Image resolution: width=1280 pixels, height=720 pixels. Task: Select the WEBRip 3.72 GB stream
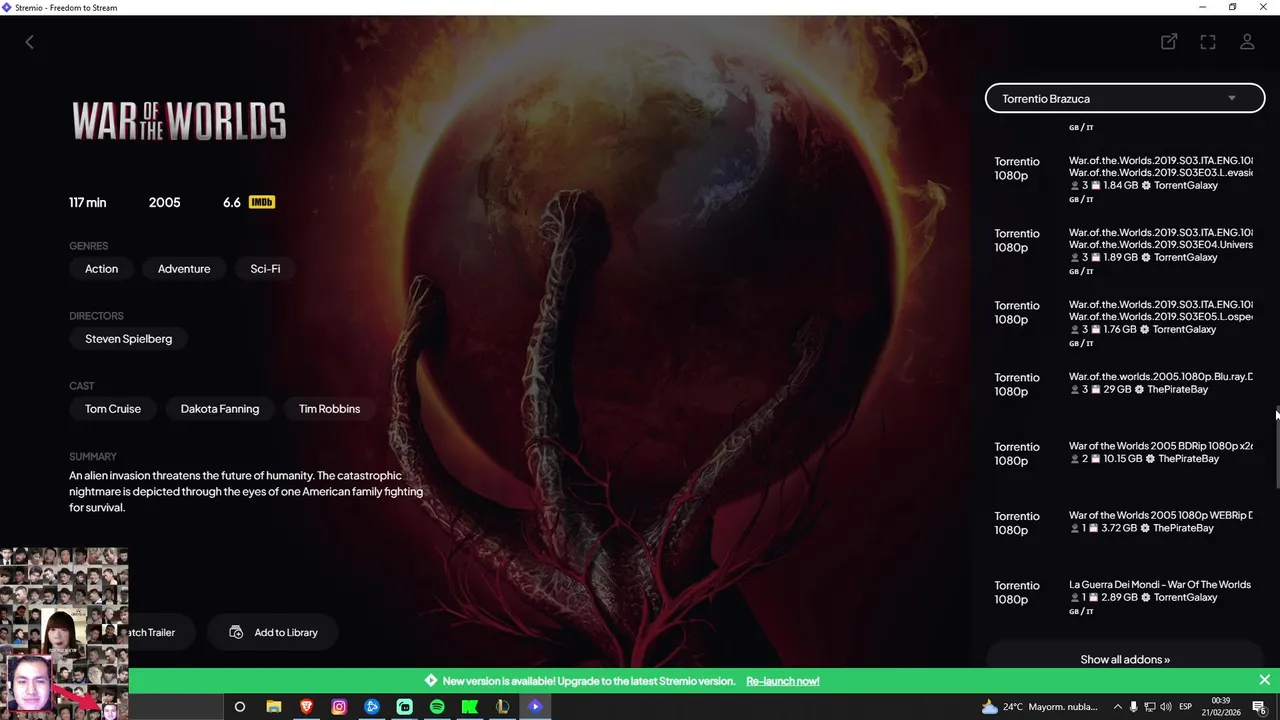pos(1125,522)
